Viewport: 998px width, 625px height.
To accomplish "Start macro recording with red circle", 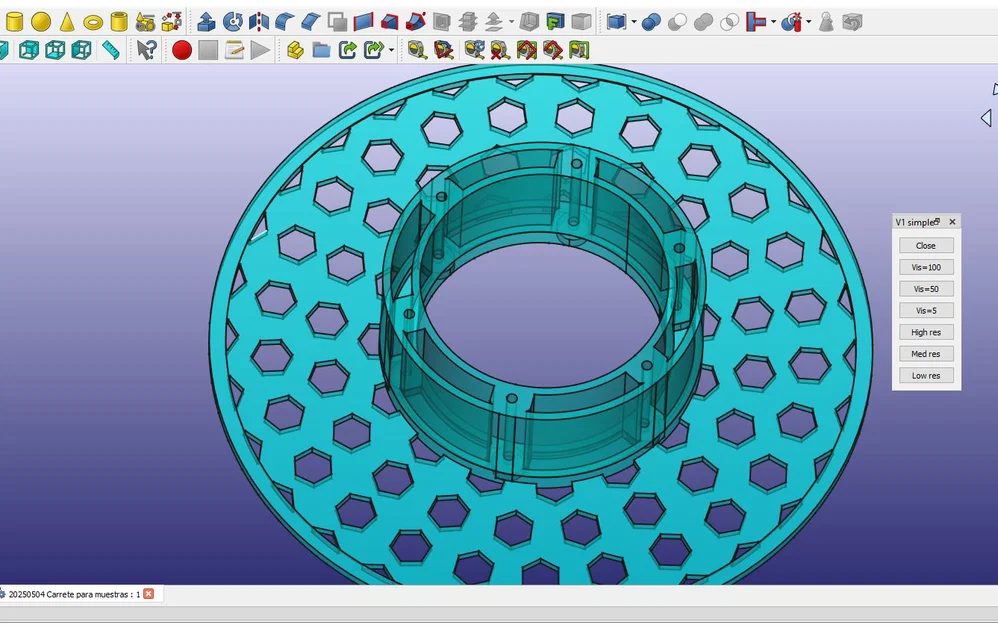I will 182,50.
